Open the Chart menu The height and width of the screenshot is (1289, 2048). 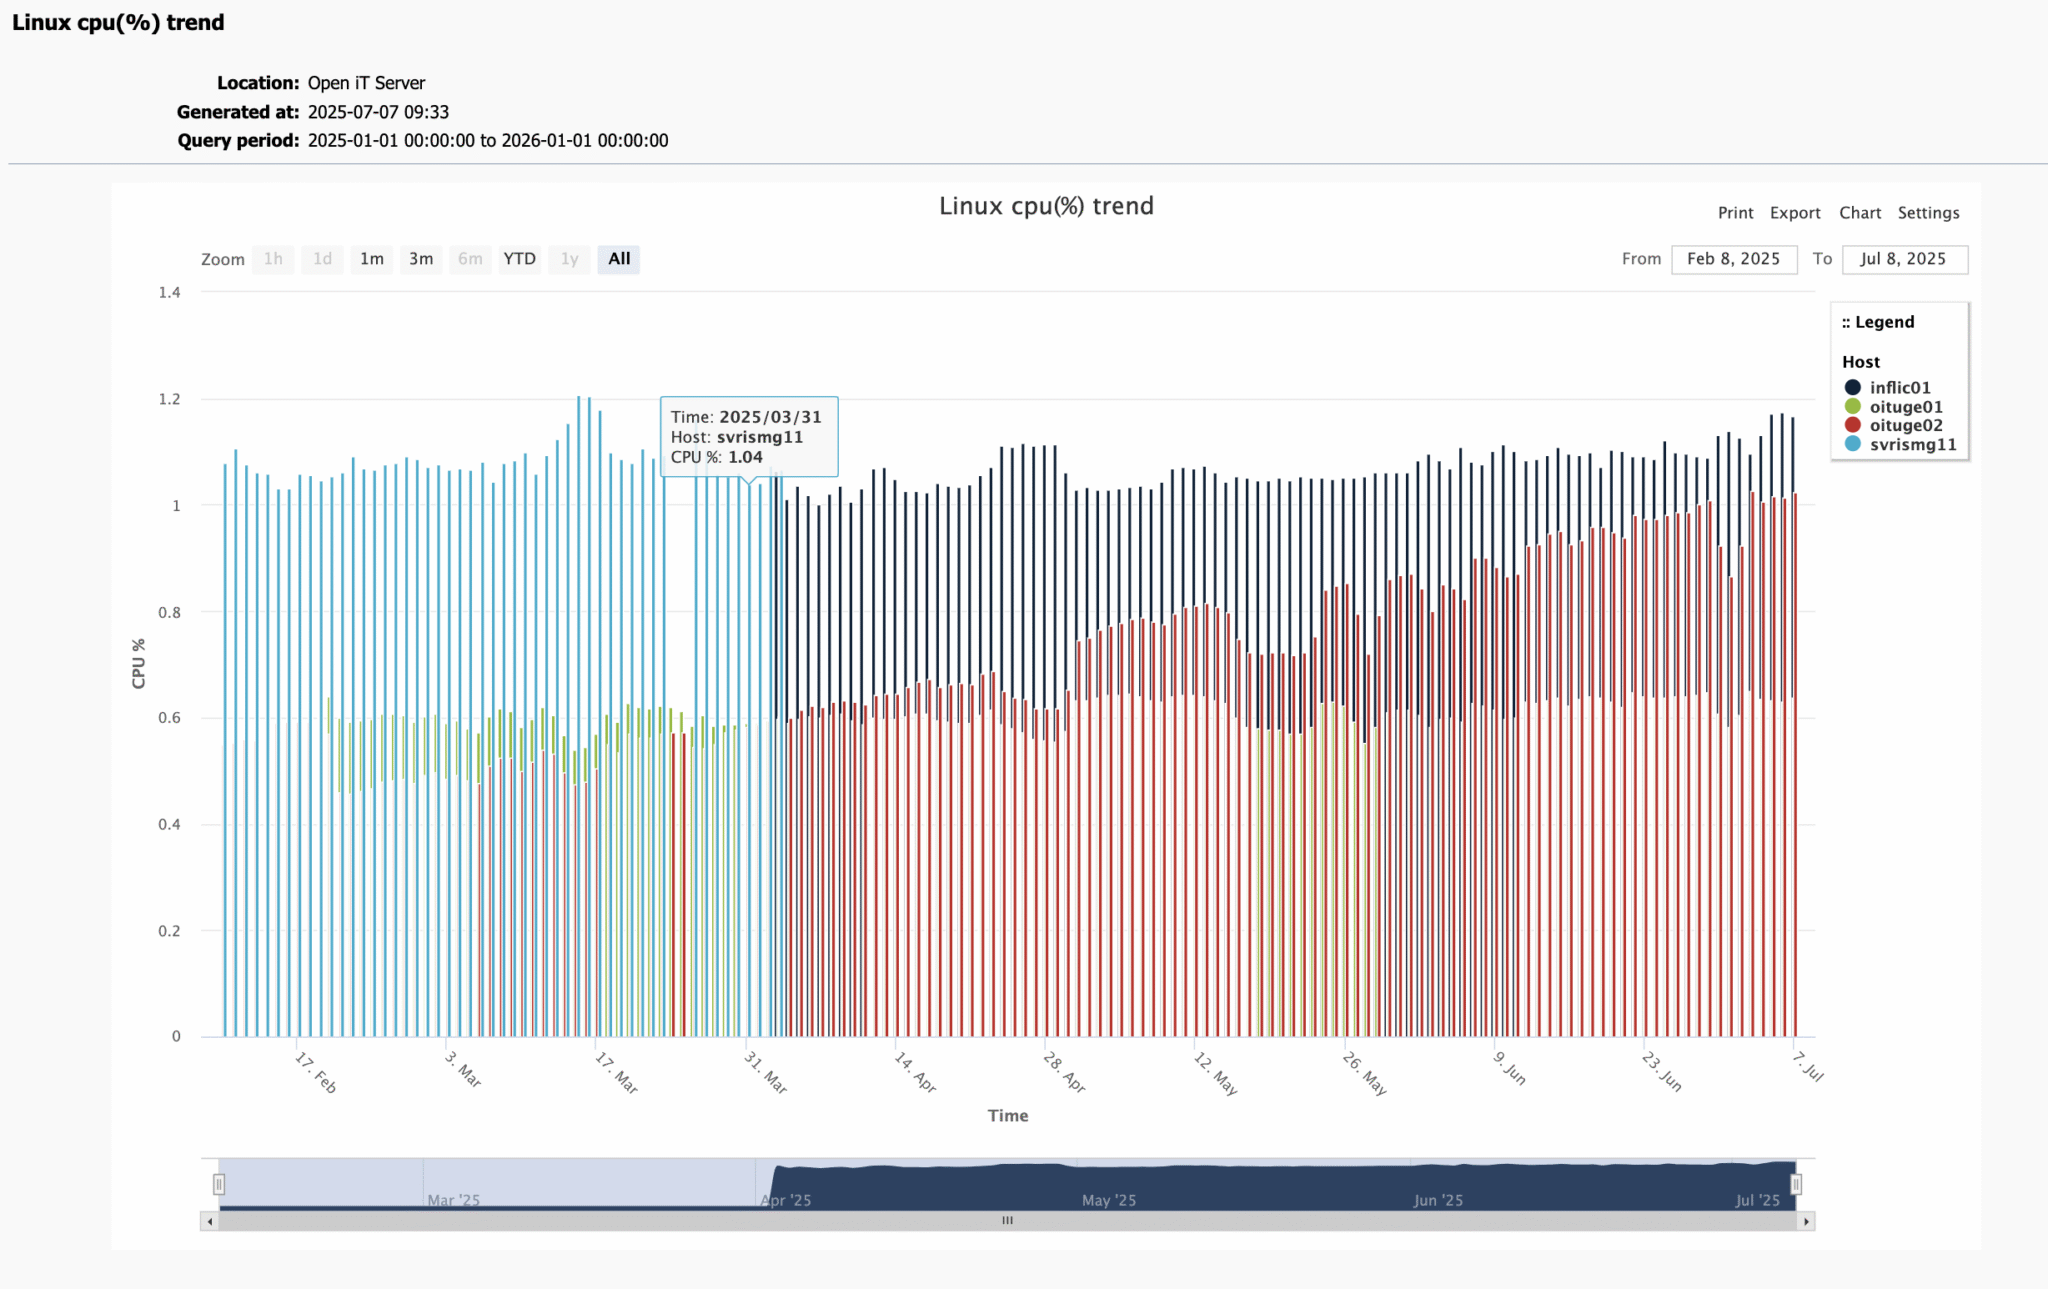(1859, 213)
